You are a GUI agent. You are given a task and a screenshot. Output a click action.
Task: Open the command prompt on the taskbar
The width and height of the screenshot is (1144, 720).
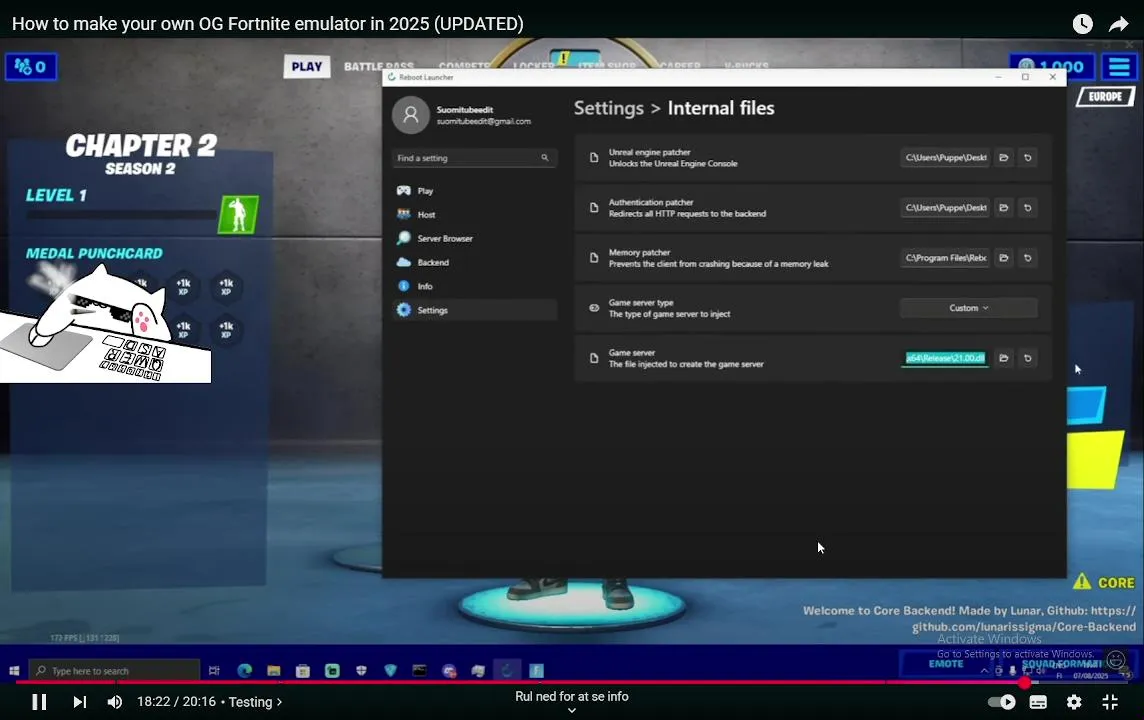420,670
